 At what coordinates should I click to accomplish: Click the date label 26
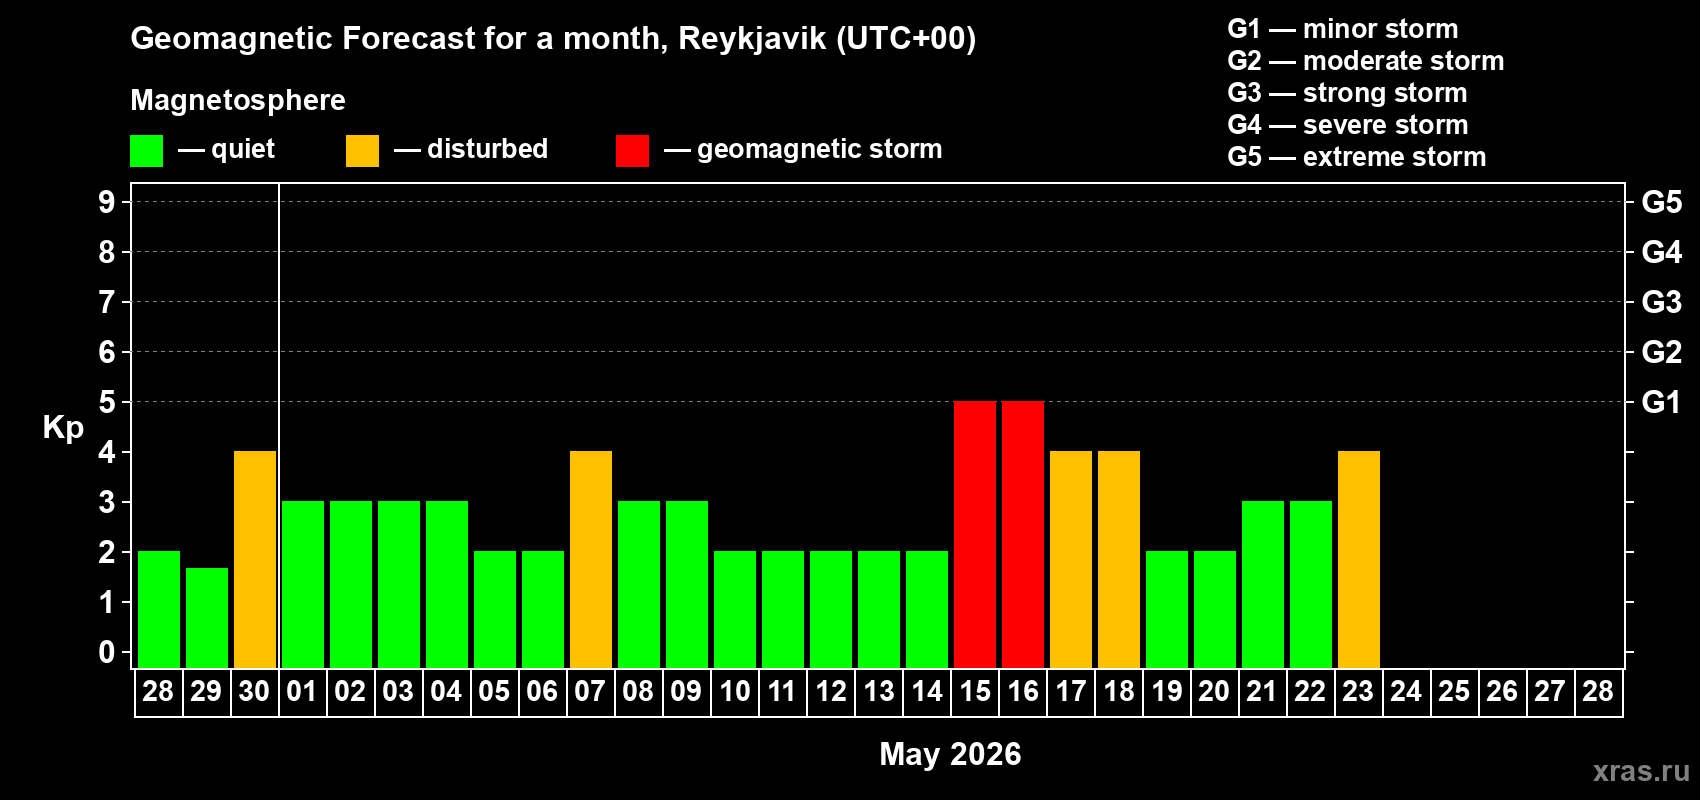pos(1502,691)
